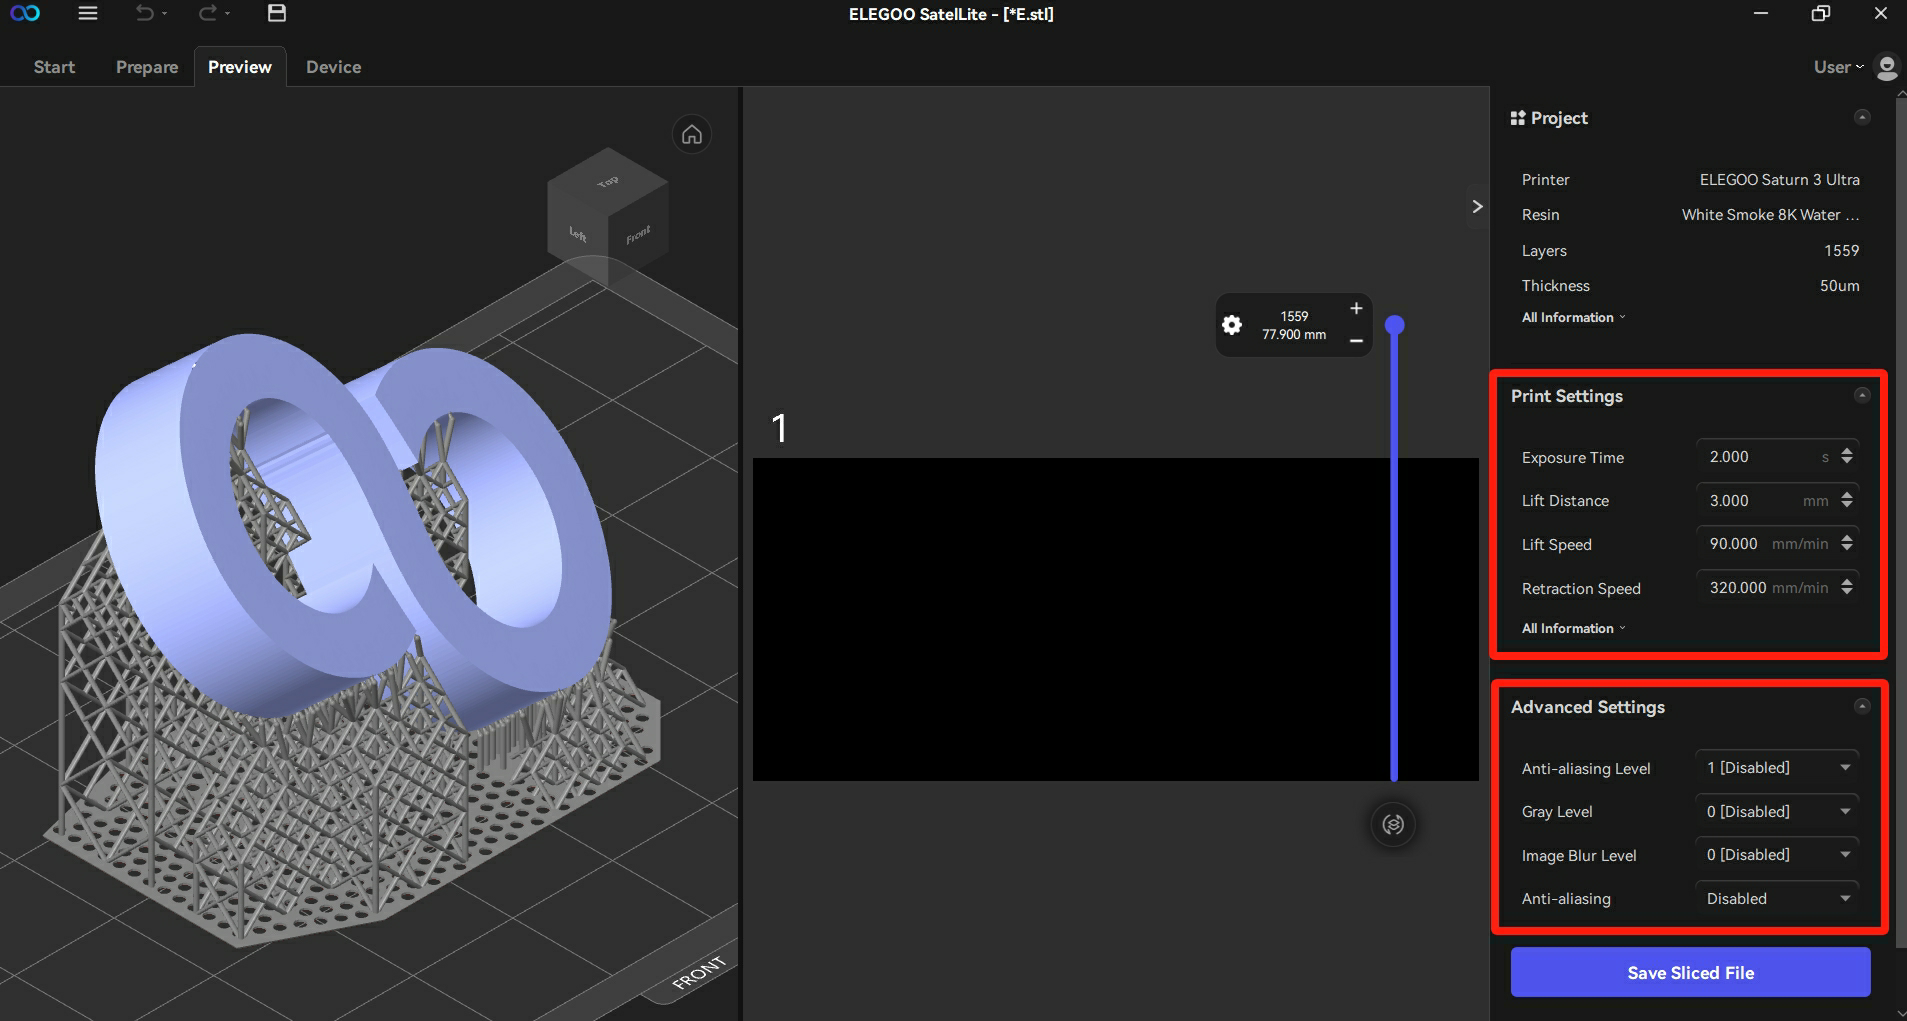
Task: Open the undo history dropdown arrow
Action: pyautogui.click(x=164, y=14)
